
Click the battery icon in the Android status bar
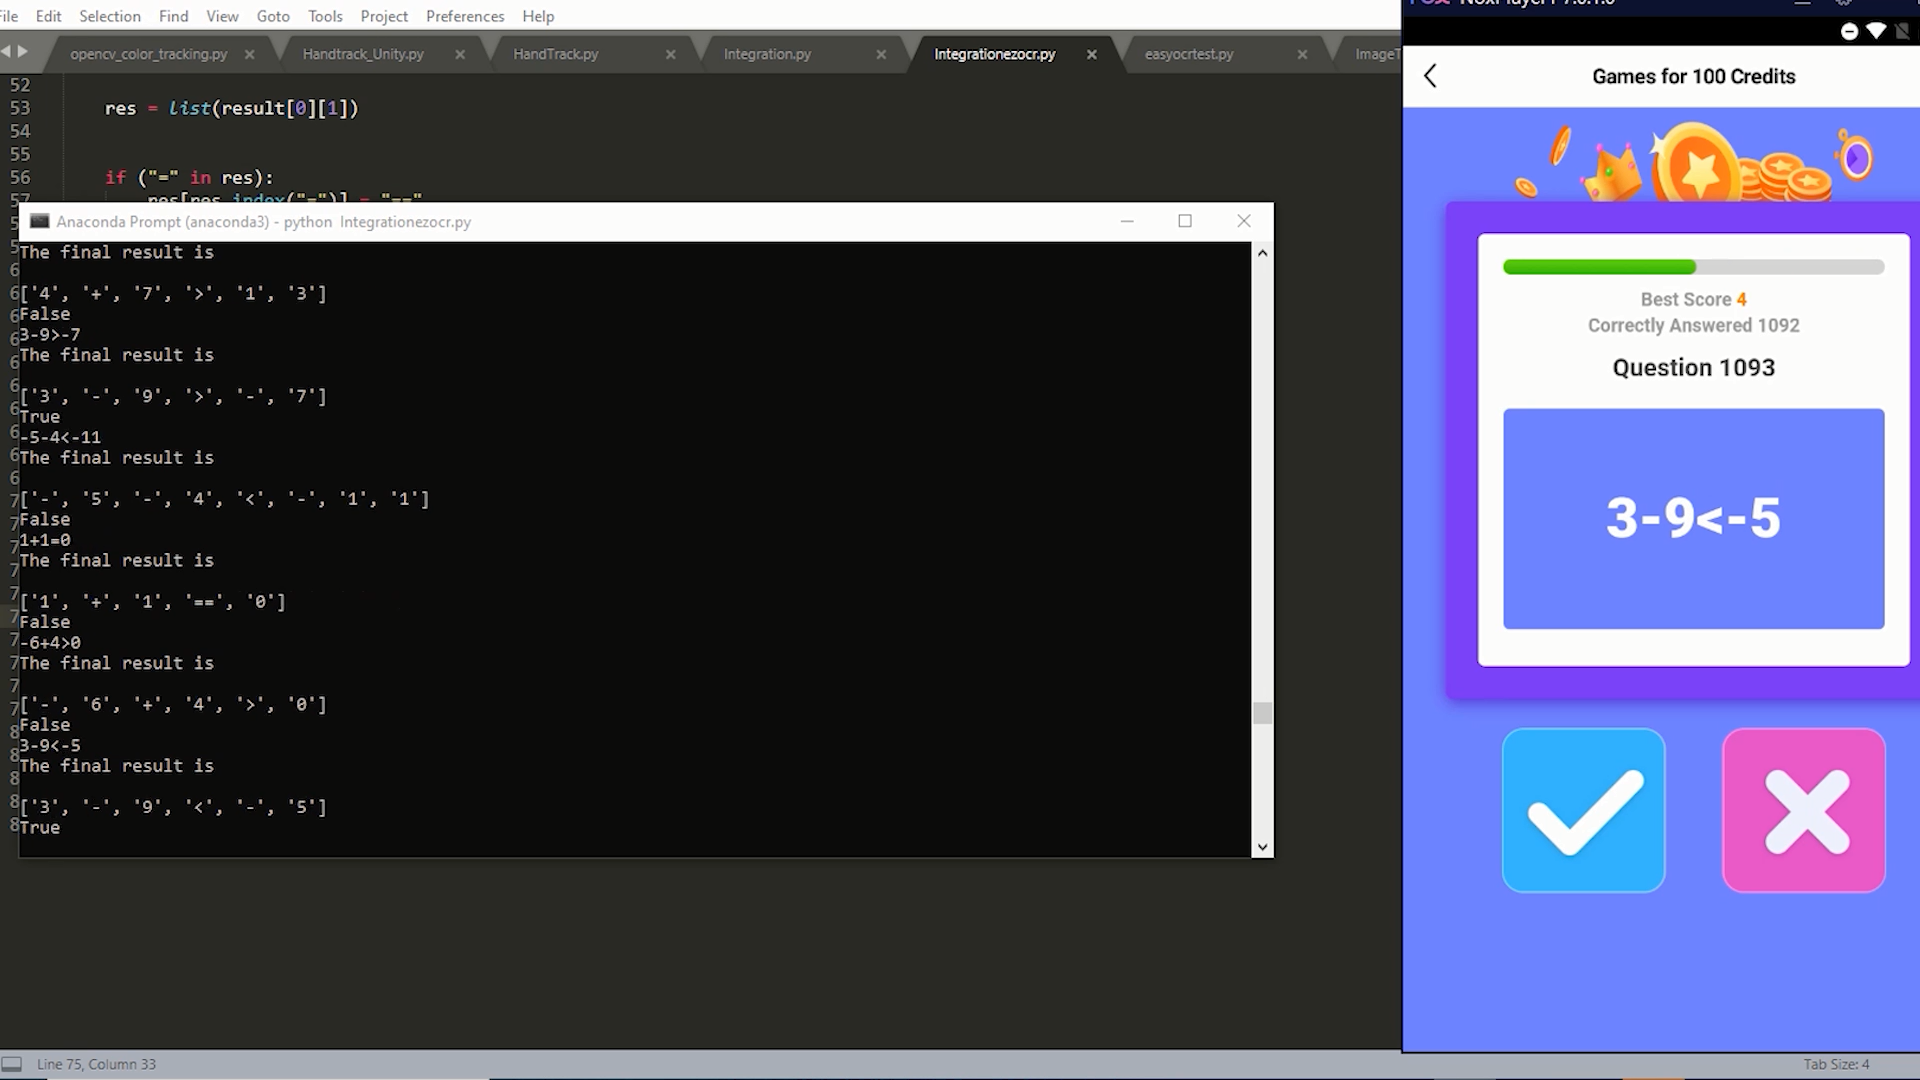(x=1901, y=31)
